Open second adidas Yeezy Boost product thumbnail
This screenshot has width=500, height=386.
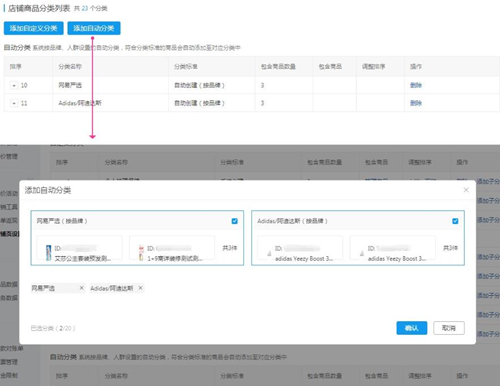pos(362,254)
